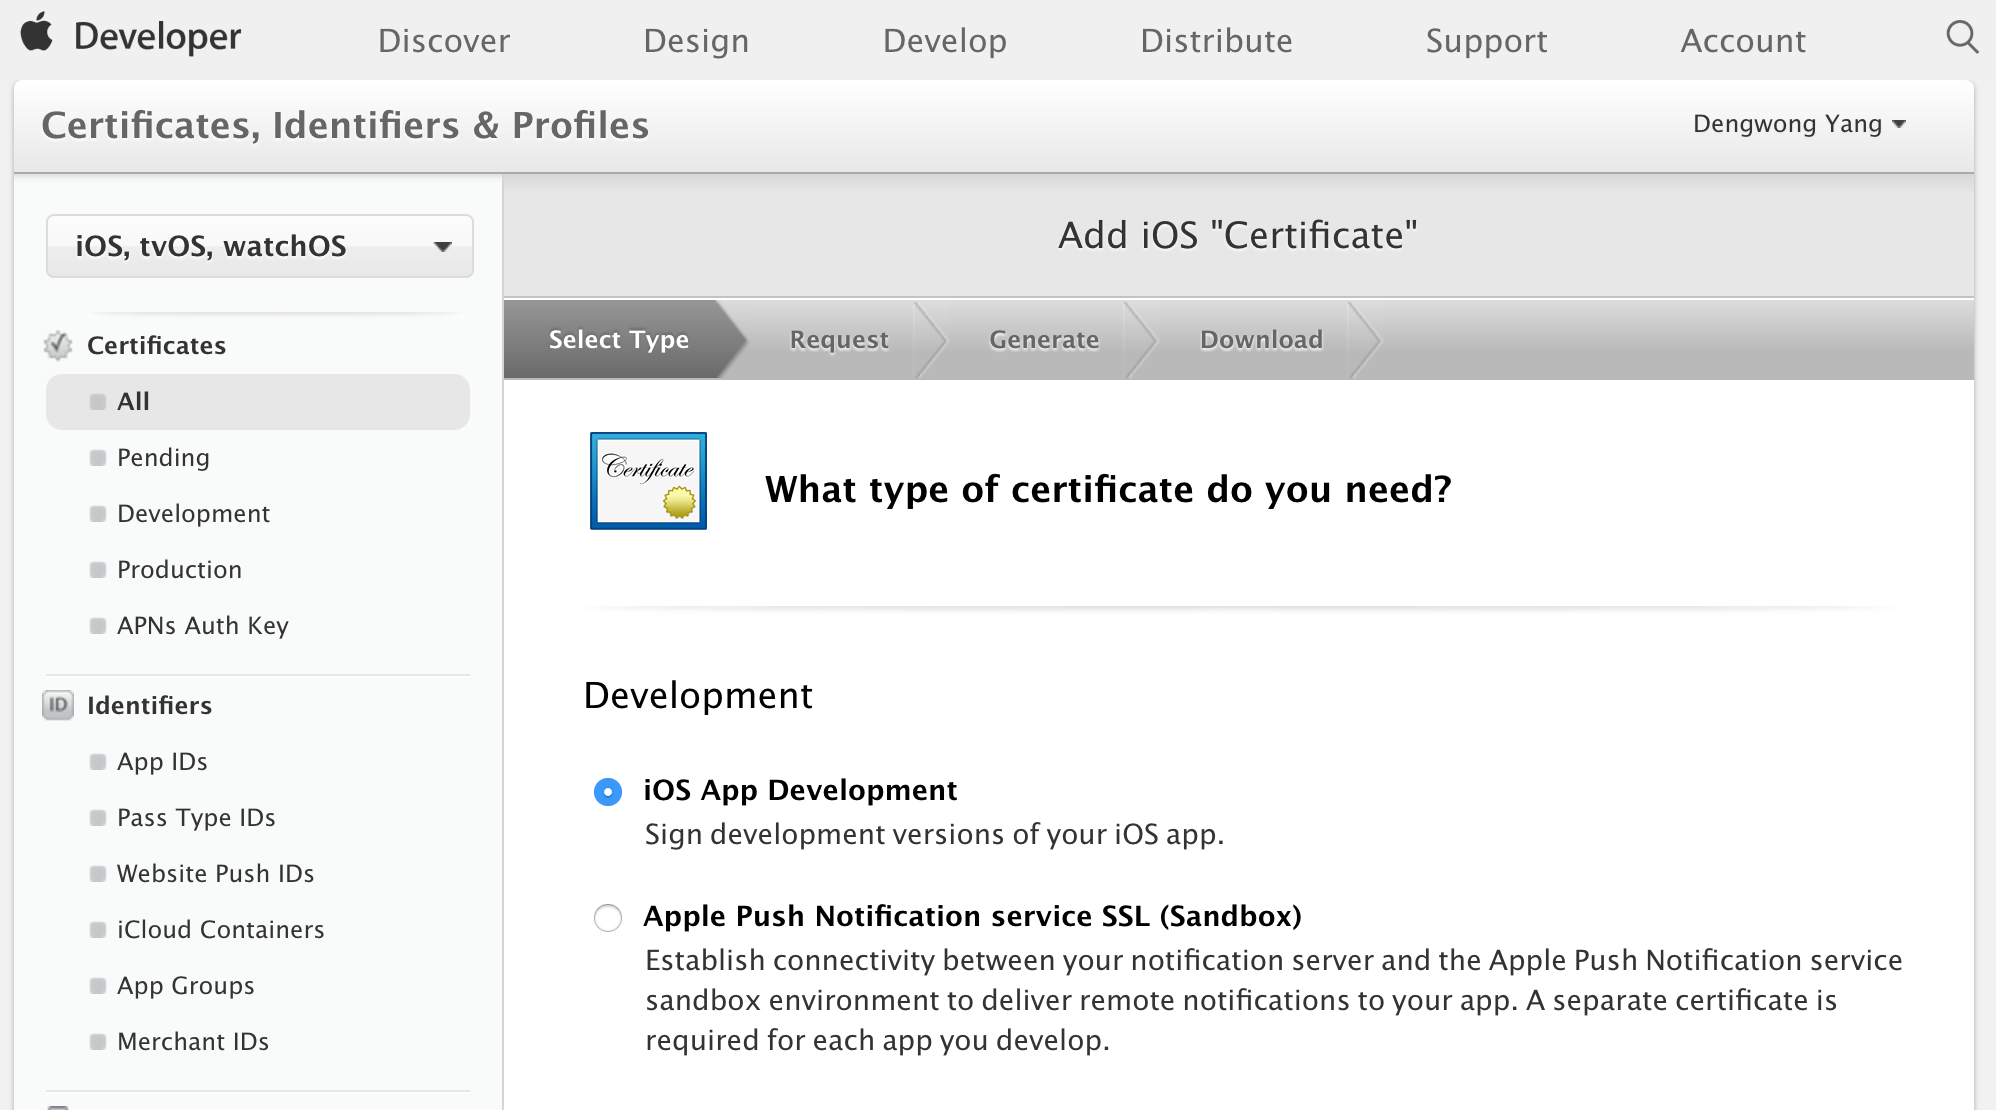Expand the Dengwong Yang account menu

[x=1800, y=124]
